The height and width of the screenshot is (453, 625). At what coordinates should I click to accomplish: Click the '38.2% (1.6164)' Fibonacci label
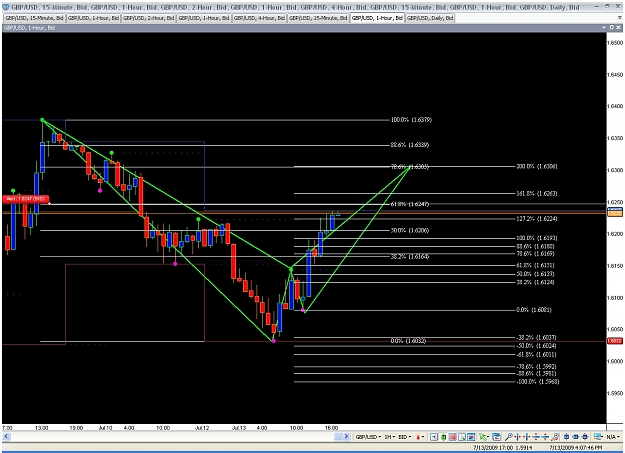[410, 256]
